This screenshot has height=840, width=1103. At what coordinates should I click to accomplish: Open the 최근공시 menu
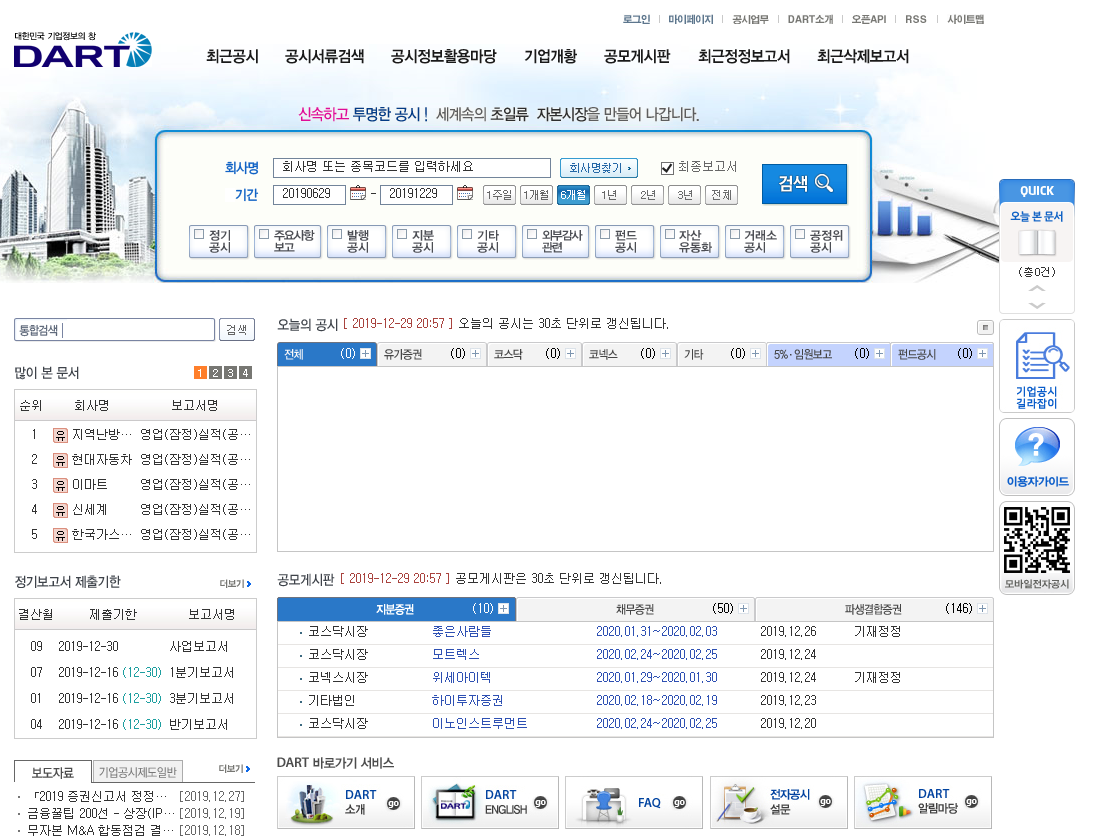pos(232,56)
